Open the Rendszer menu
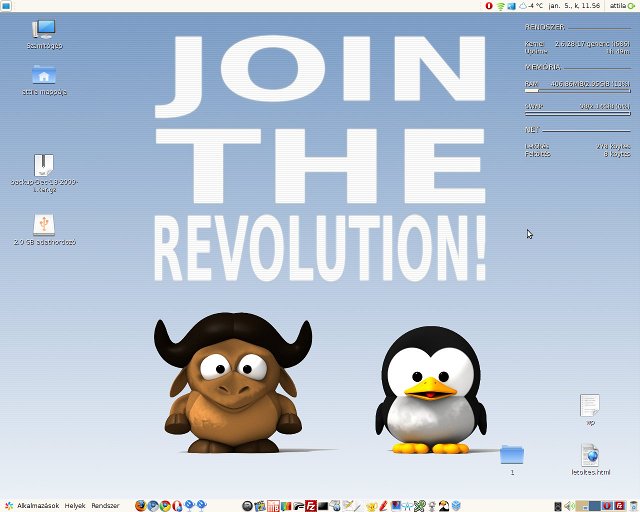The height and width of the screenshot is (512, 640). pyautogui.click(x=105, y=505)
